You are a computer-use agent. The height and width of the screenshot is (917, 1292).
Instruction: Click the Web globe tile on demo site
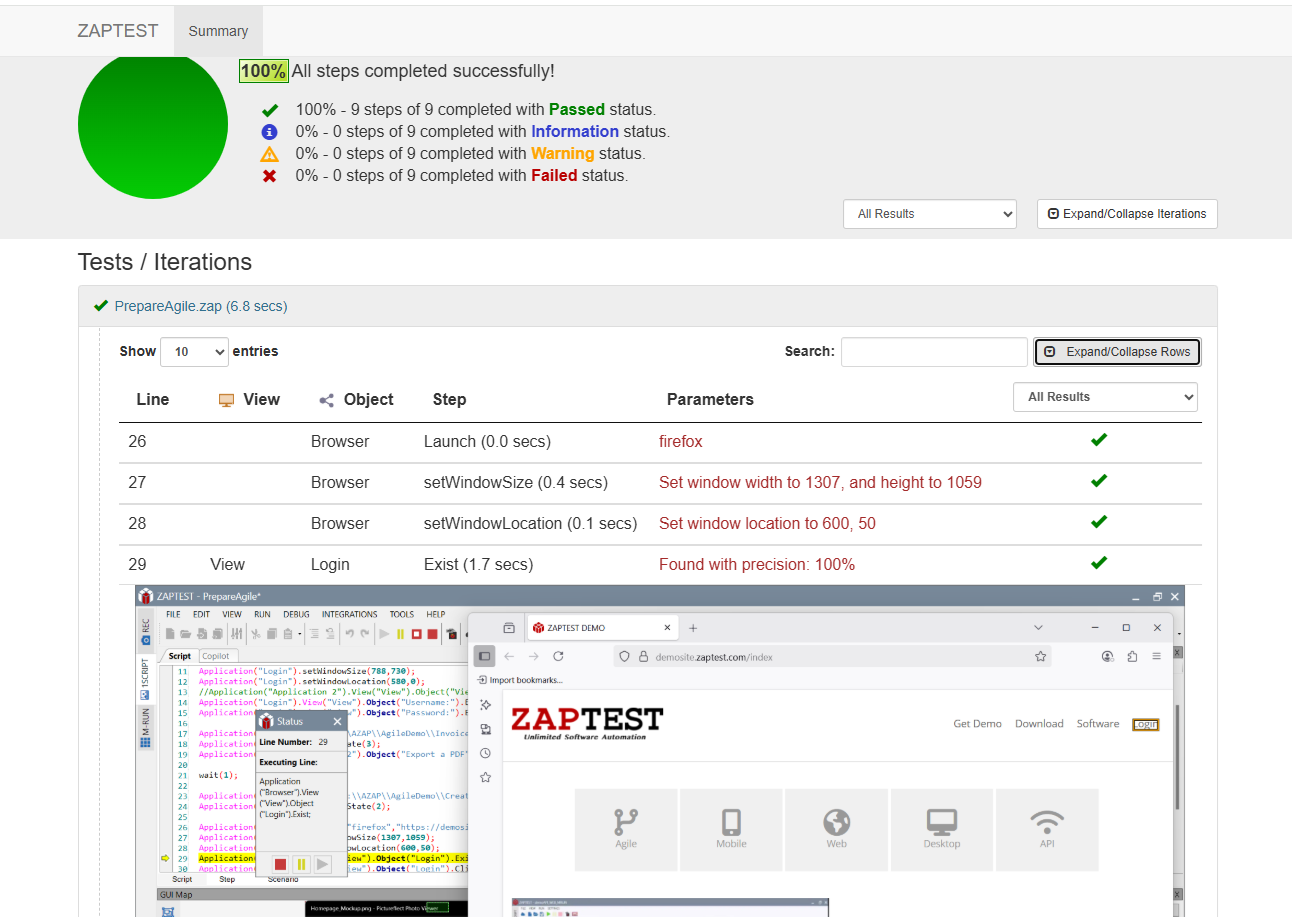pos(837,829)
